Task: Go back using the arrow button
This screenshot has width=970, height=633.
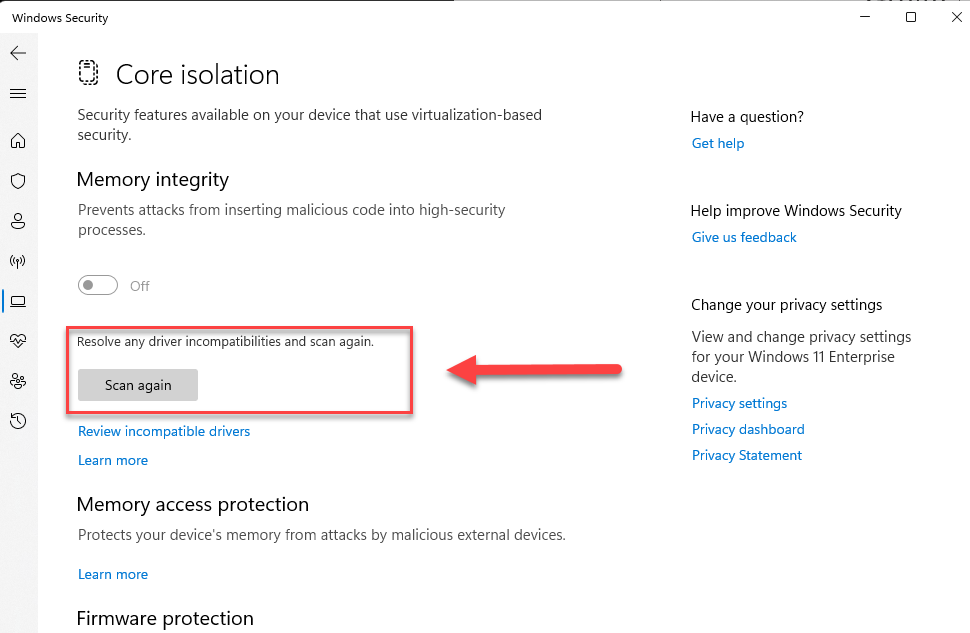Action: click(x=18, y=53)
